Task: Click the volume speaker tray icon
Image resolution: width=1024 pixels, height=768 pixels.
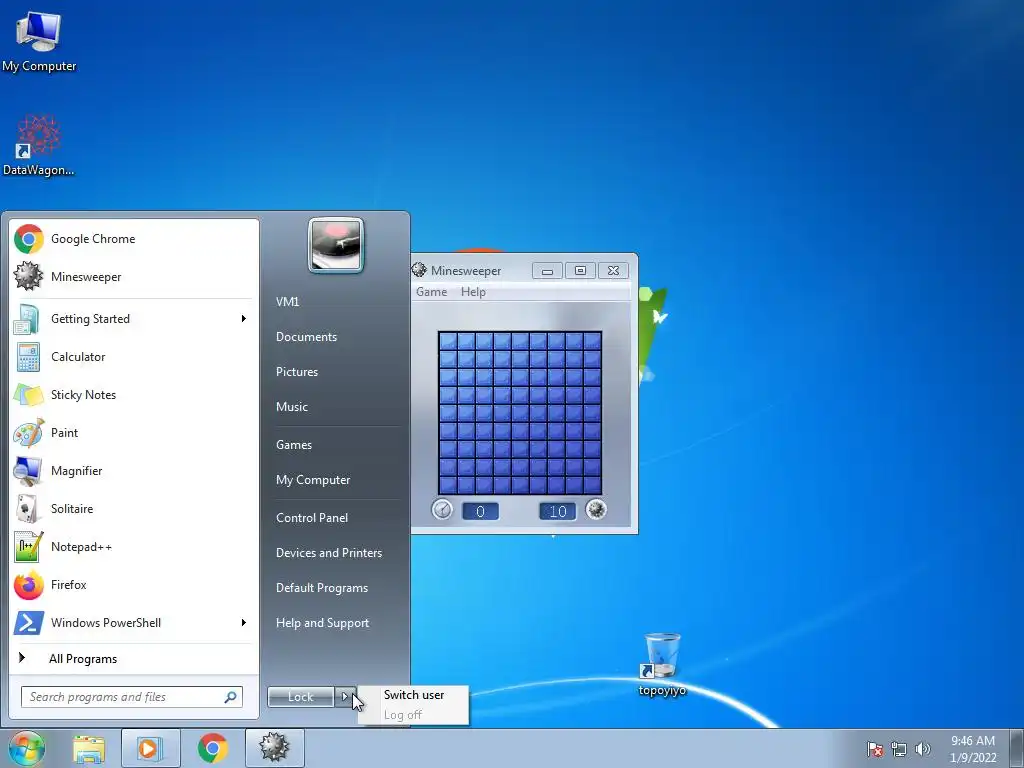Action: click(923, 749)
